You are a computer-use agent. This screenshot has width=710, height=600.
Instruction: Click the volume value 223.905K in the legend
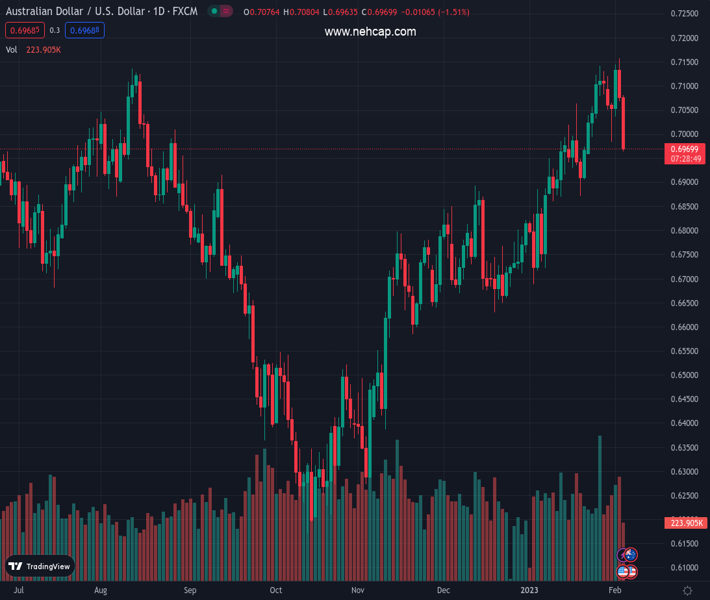click(x=44, y=49)
